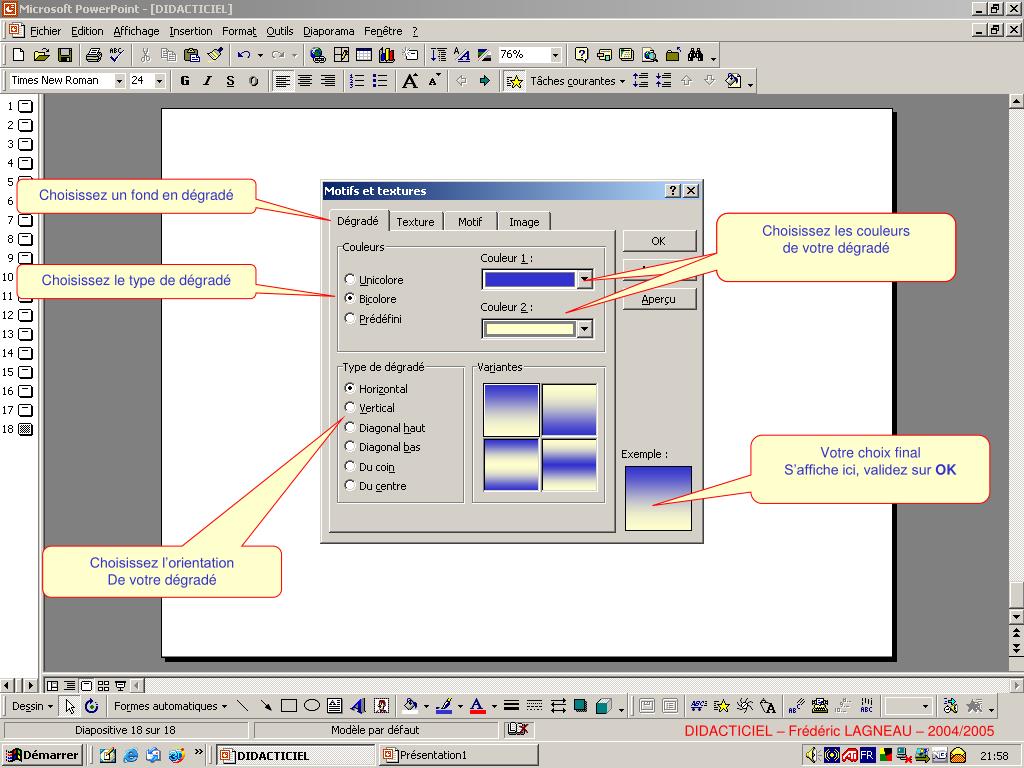Click the binoculars search icon

click(x=696, y=55)
